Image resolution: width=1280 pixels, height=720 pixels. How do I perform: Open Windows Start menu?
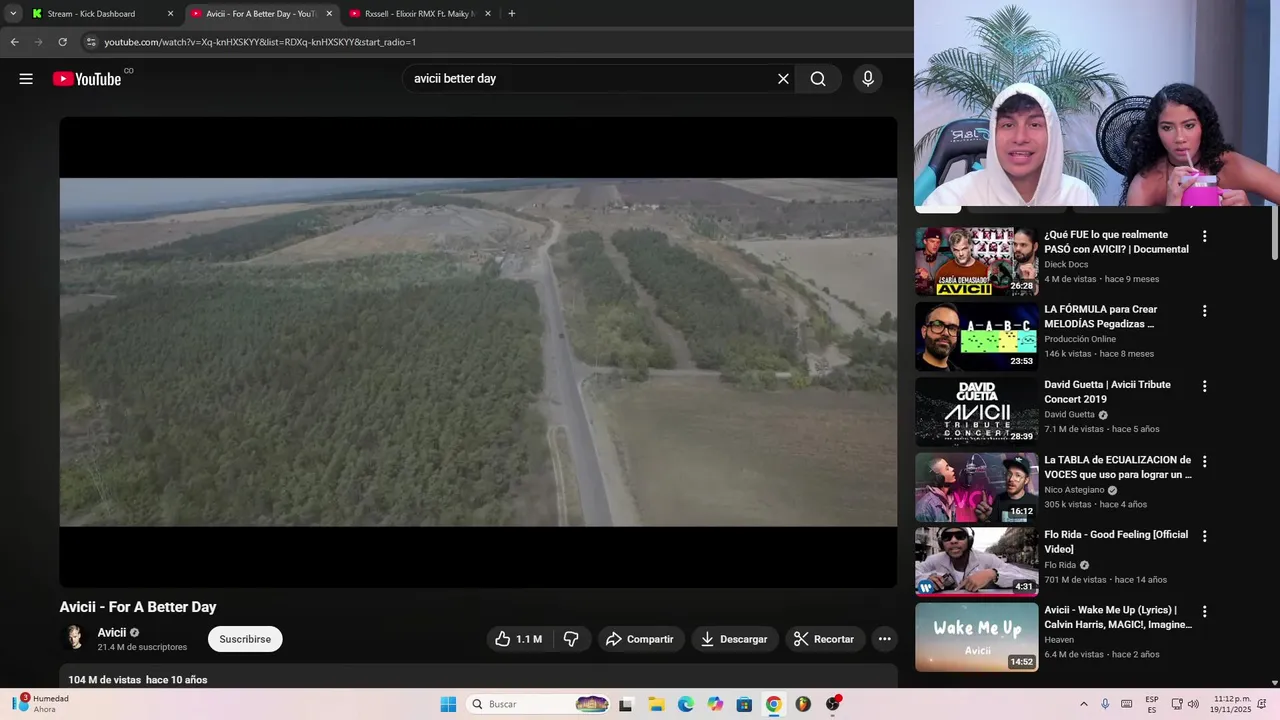tap(448, 704)
